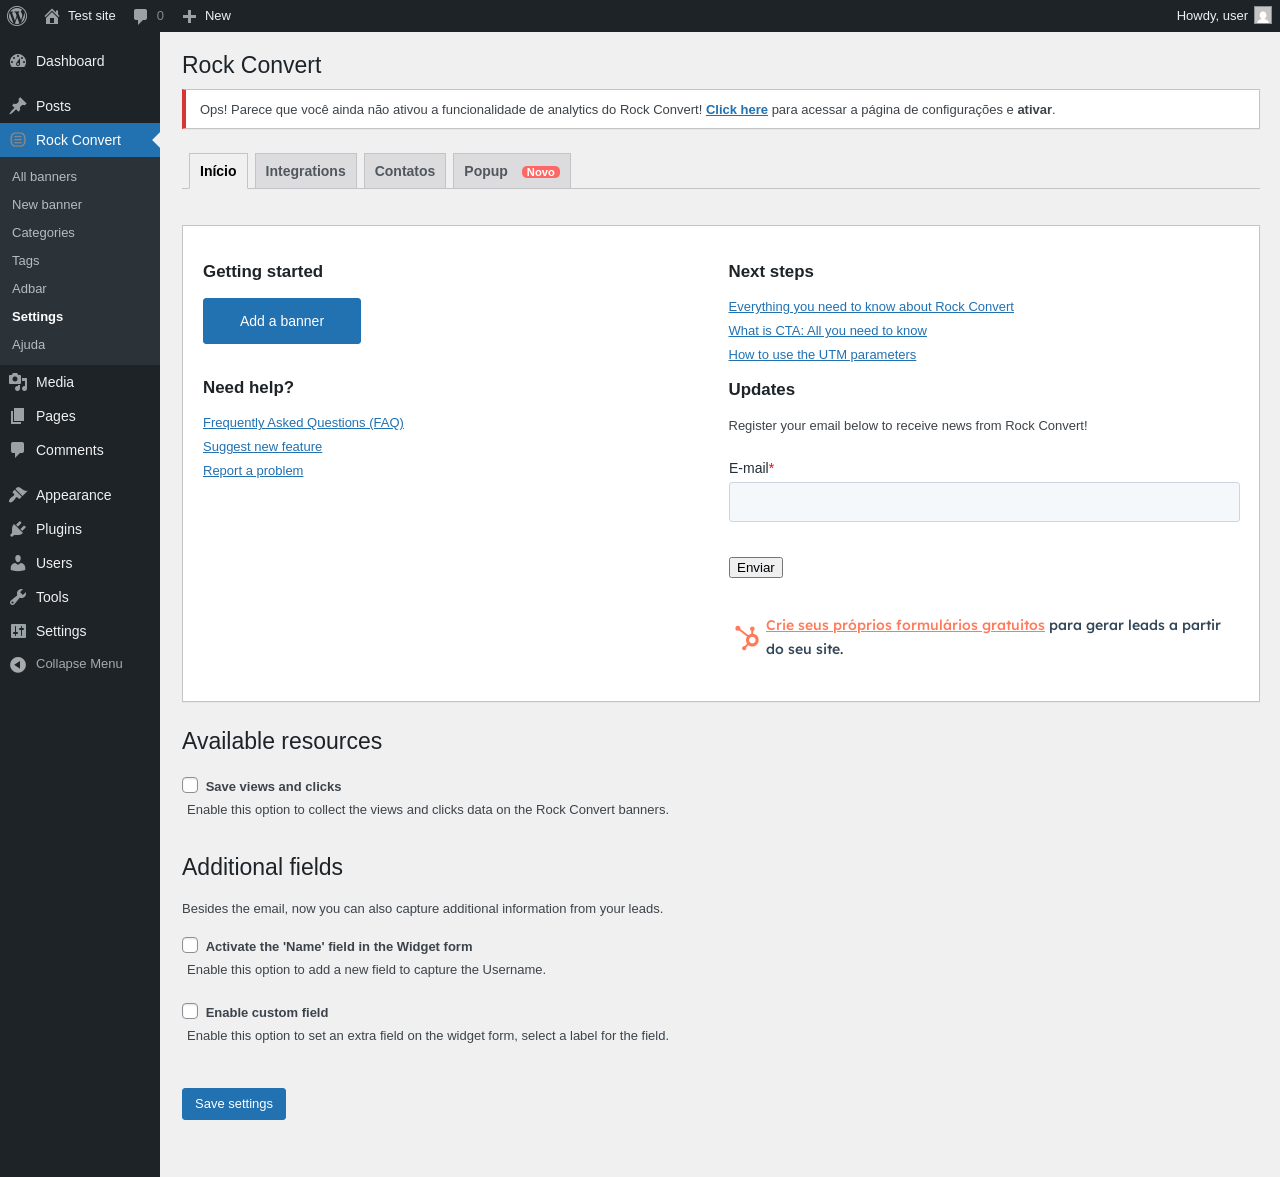Go to New banner submenu item
The width and height of the screenshot is (1280, 1177).
47,205
